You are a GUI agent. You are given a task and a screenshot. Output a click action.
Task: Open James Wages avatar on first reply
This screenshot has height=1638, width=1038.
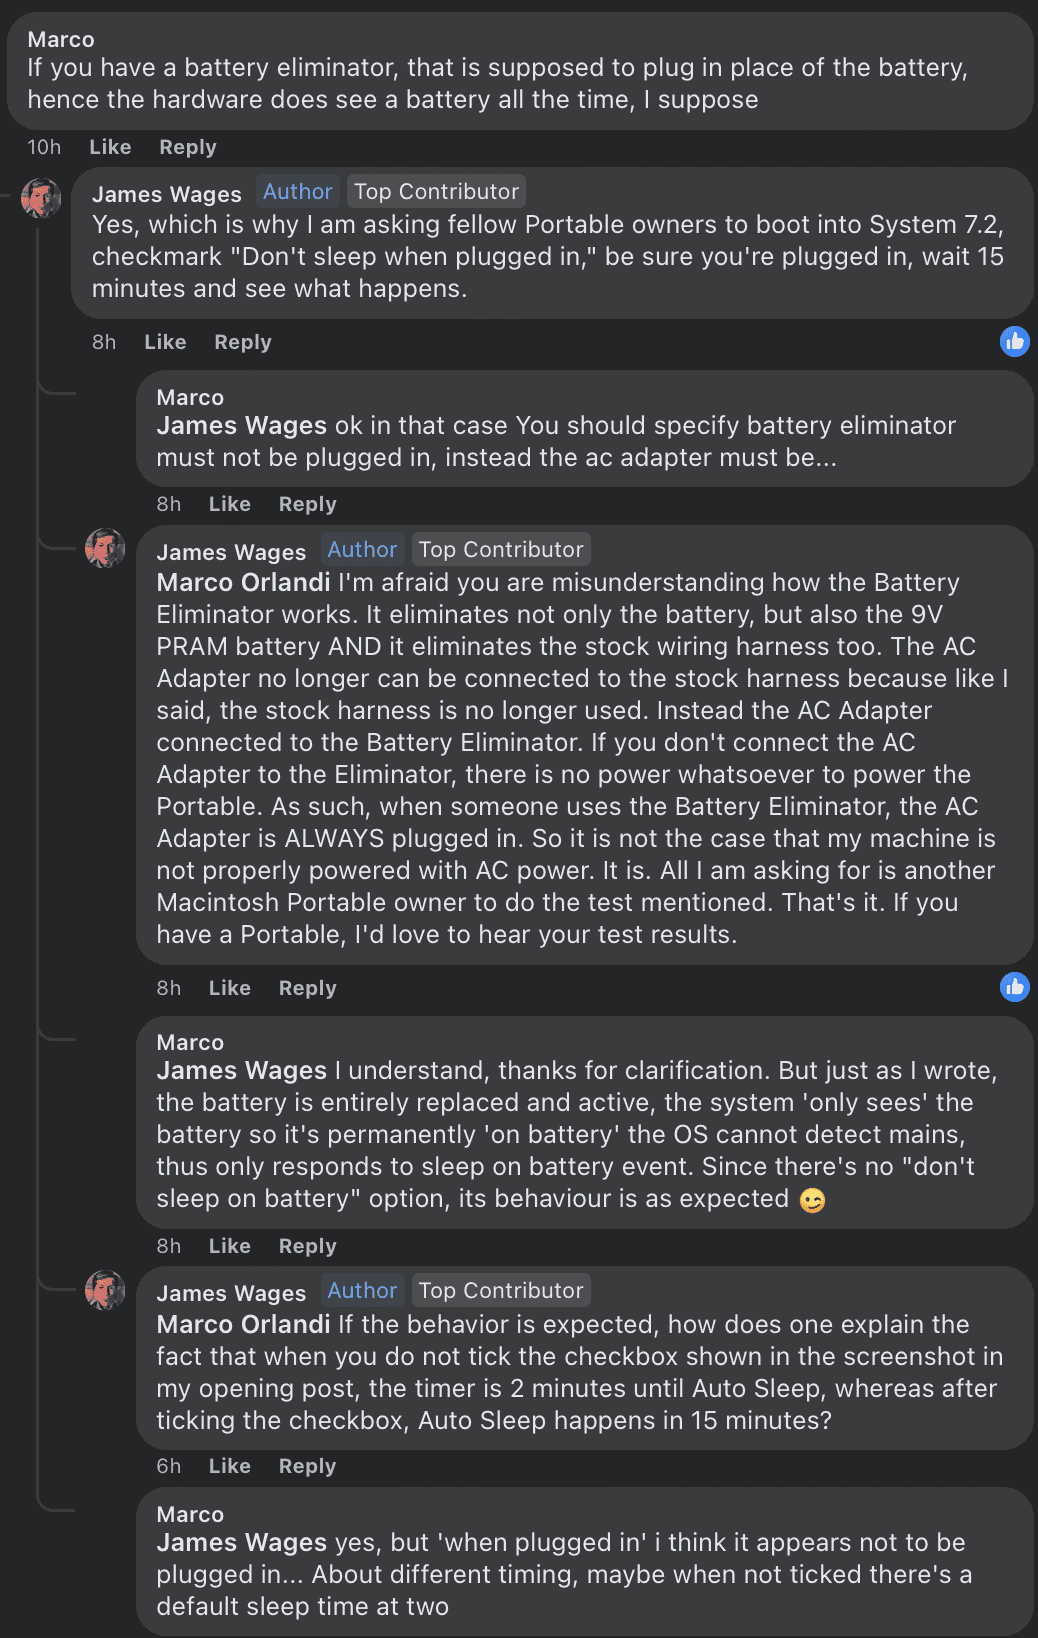[41, 198]
